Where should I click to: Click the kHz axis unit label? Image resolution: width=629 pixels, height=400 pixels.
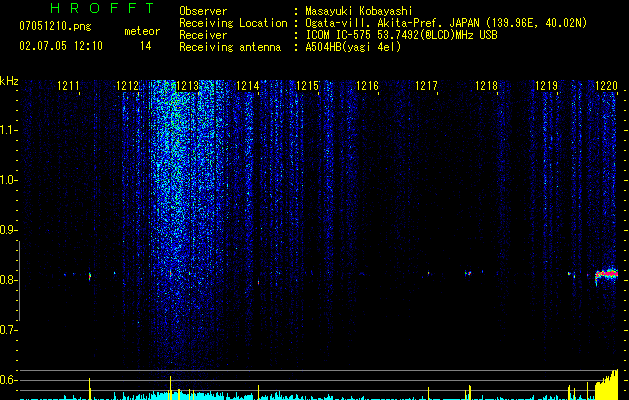tap(9, 81)
